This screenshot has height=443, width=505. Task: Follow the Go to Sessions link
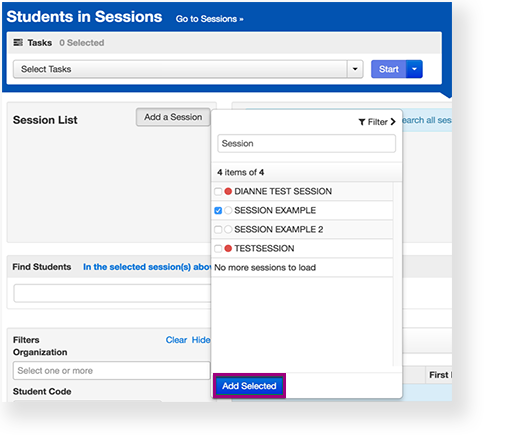(209, 19)
